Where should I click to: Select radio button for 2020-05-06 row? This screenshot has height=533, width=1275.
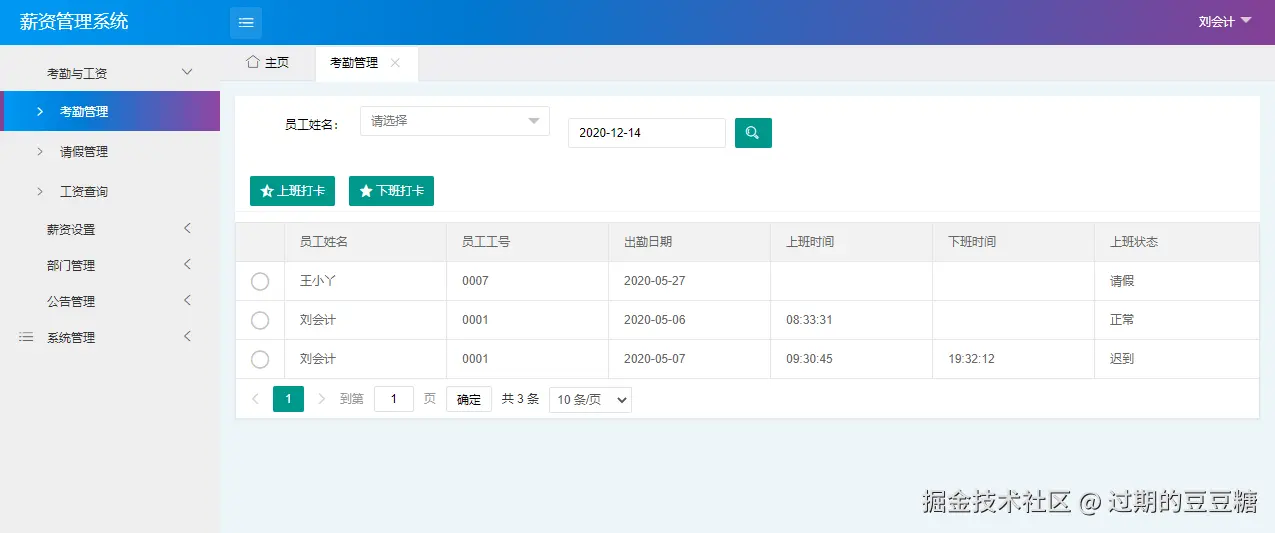(260, 321)
